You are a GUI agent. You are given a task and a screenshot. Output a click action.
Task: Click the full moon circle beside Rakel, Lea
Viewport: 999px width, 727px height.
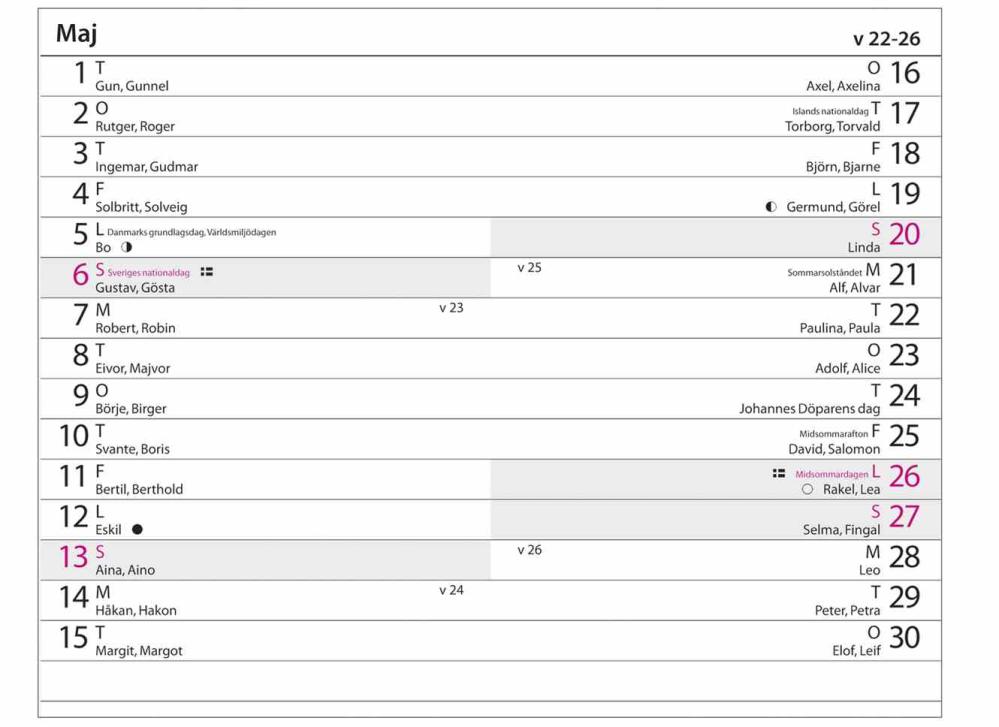click(807, 489)
